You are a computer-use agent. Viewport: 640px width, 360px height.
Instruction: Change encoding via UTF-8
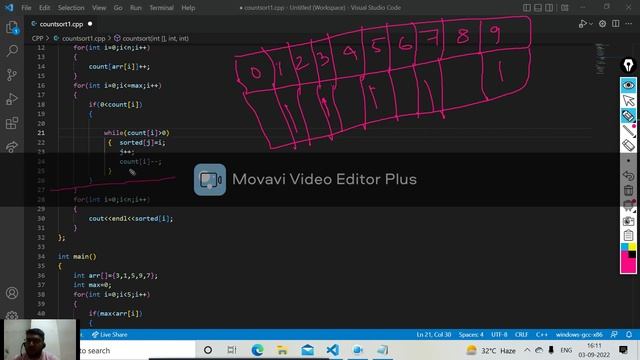click(x=499, y=335)
